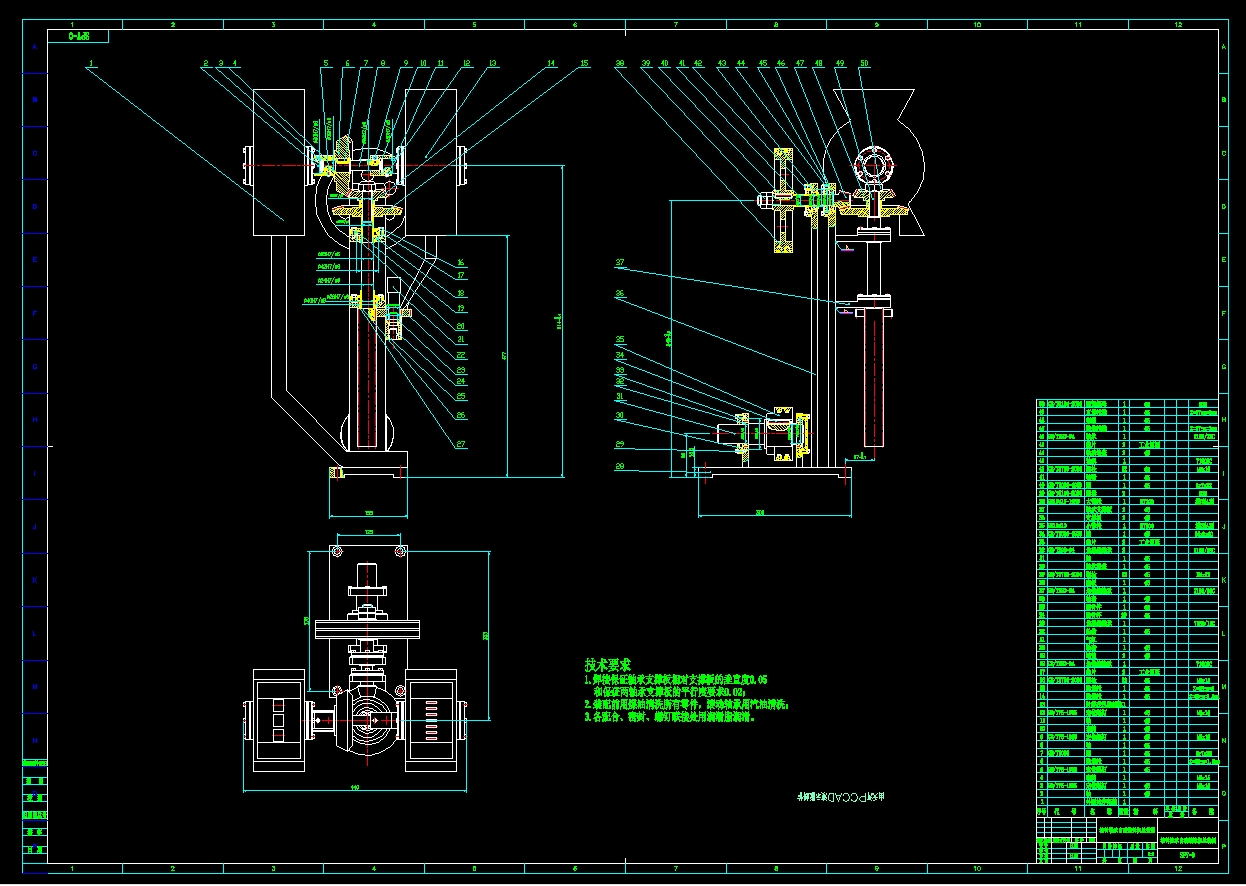Select top border column number 12
Screen dimensions: 1246x886
[1178, 24]
